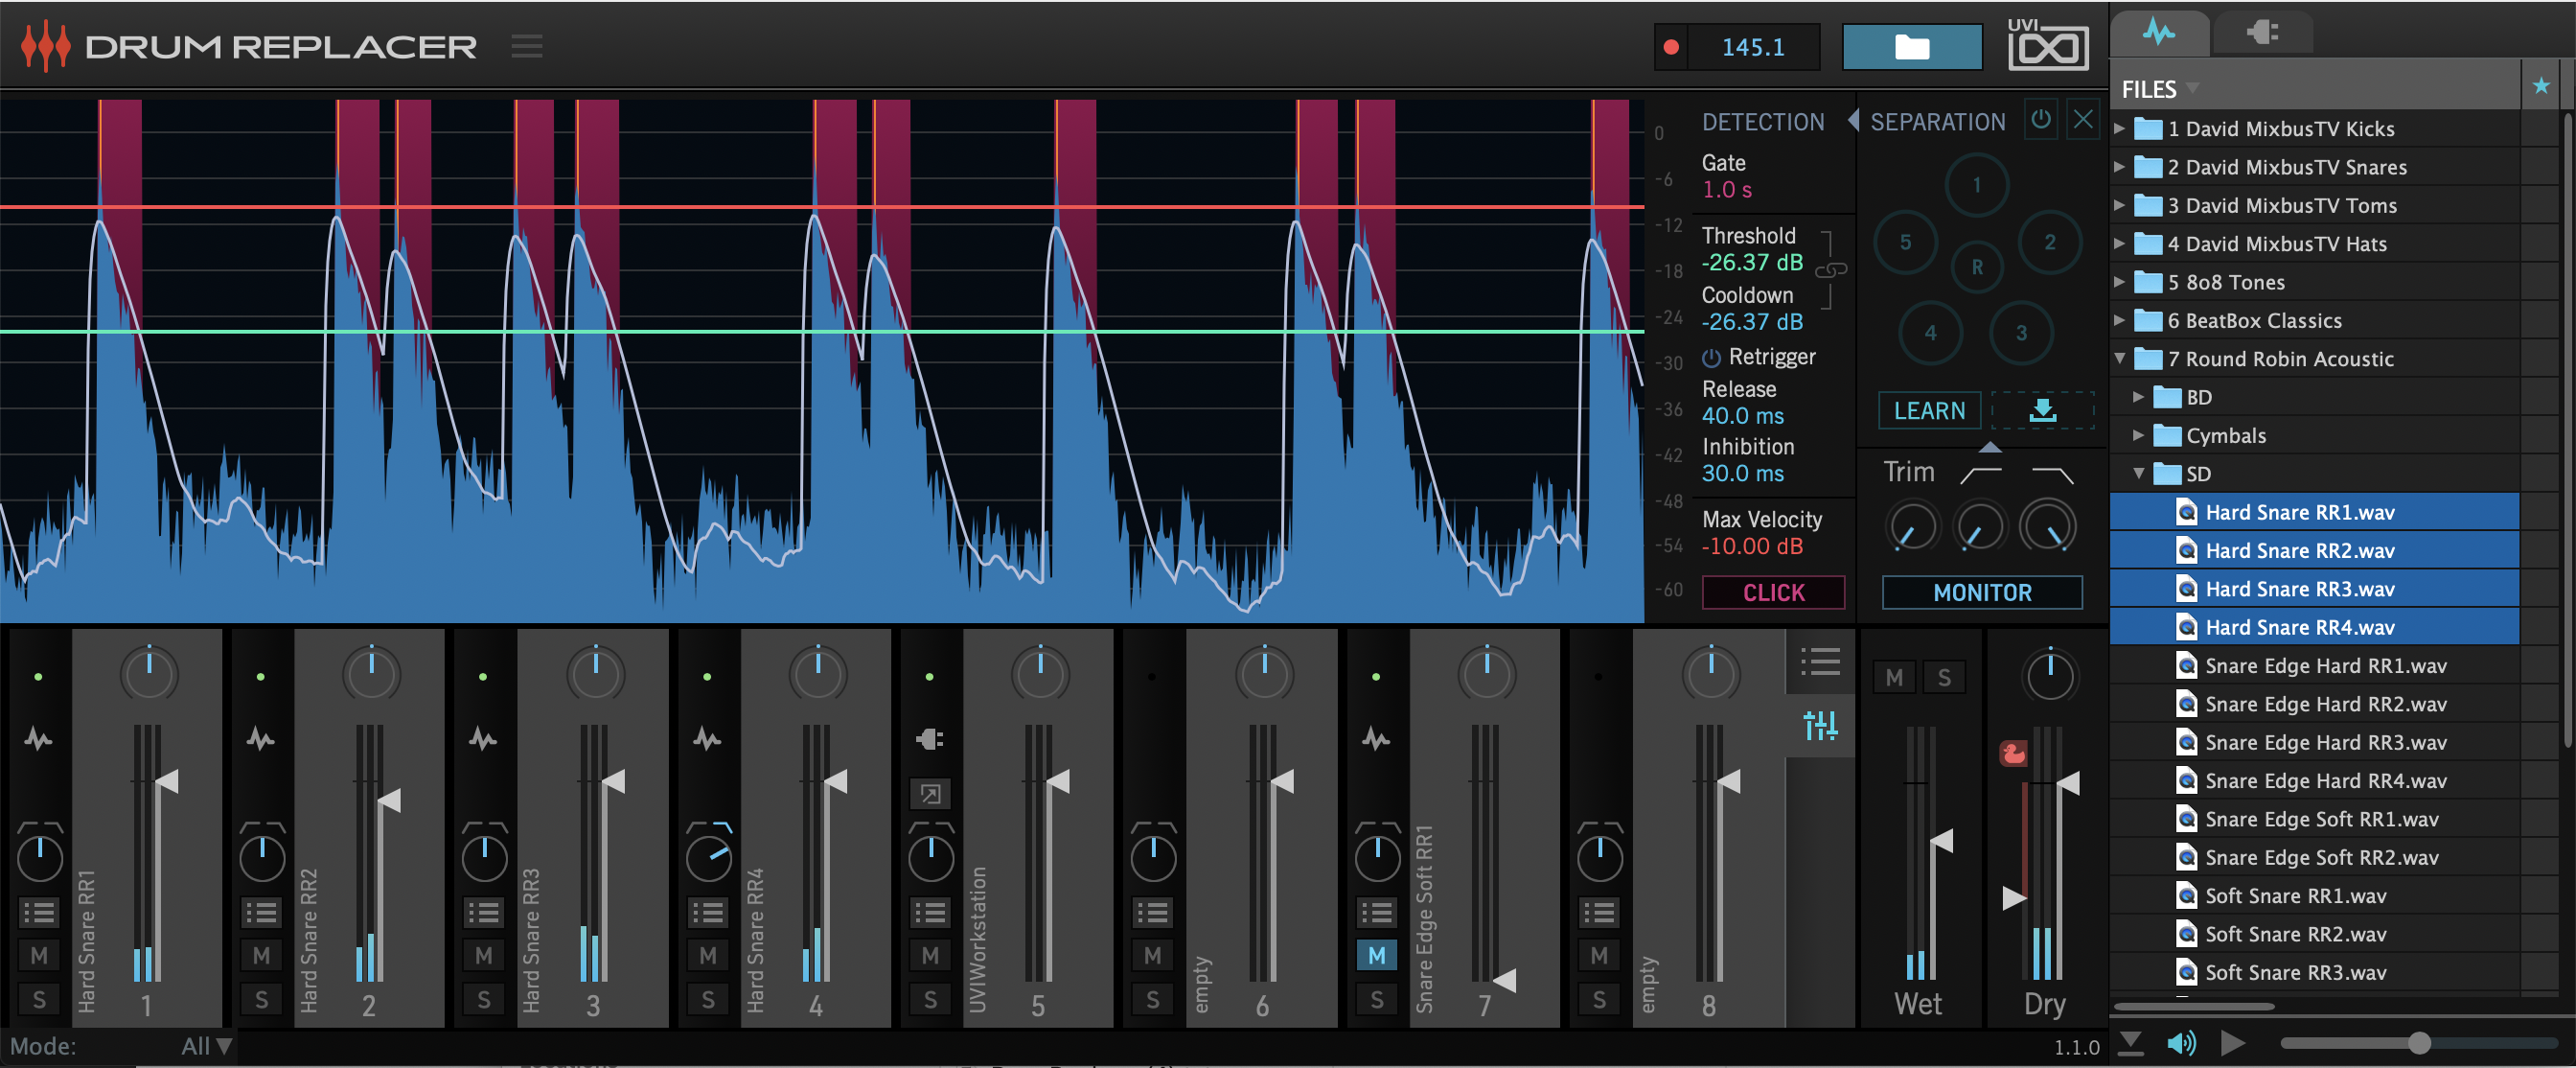Toggle preview speaker audio icon
This screenshot has height=1068, width=2576.
coord(2181,1043)
